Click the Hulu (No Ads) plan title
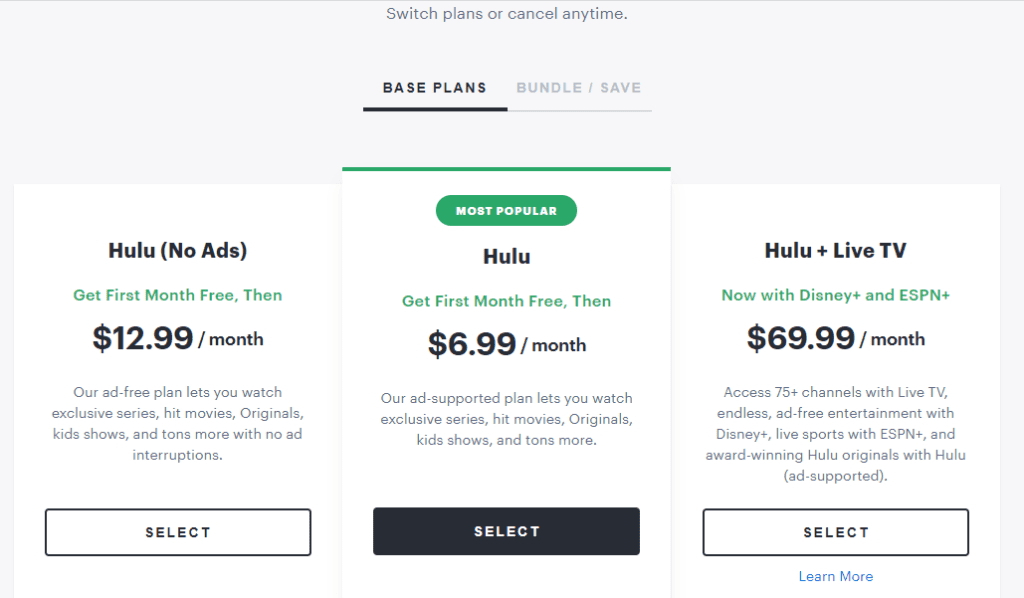The image size is (1024, 598). pos(178,251)
